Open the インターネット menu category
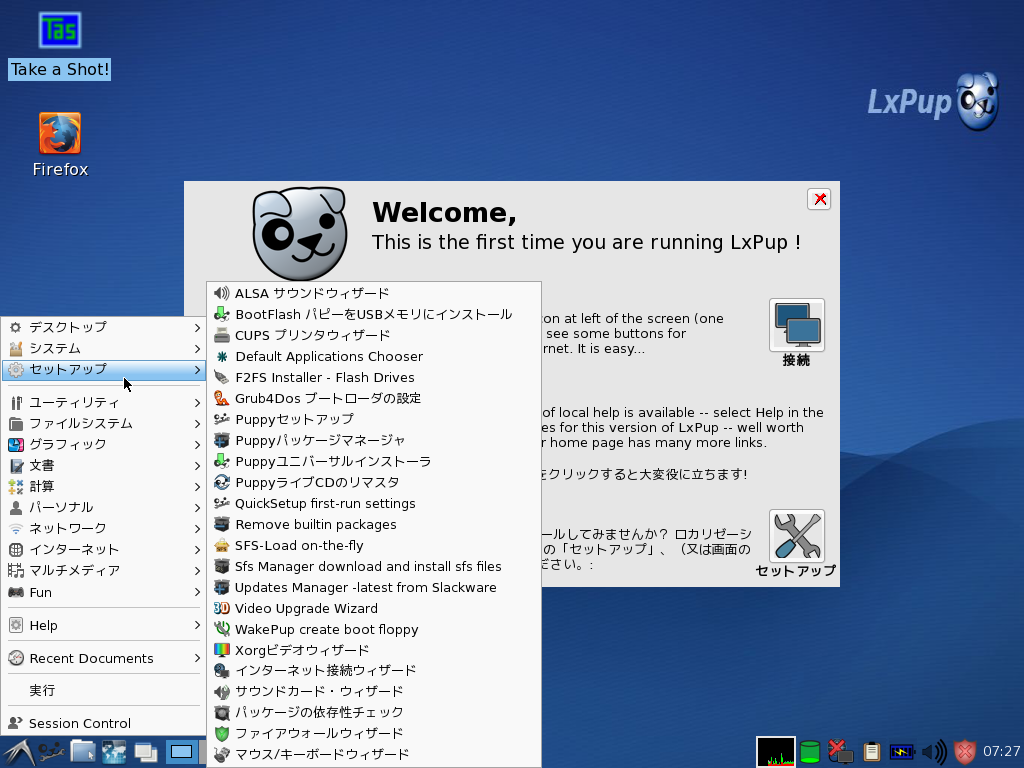1024x768 pixels. click(104, 549)
